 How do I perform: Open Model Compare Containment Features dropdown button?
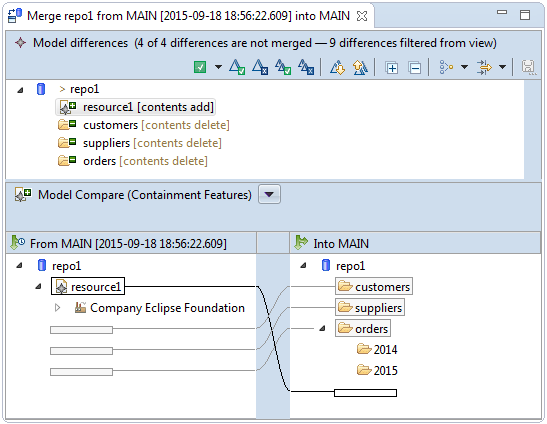269,194
